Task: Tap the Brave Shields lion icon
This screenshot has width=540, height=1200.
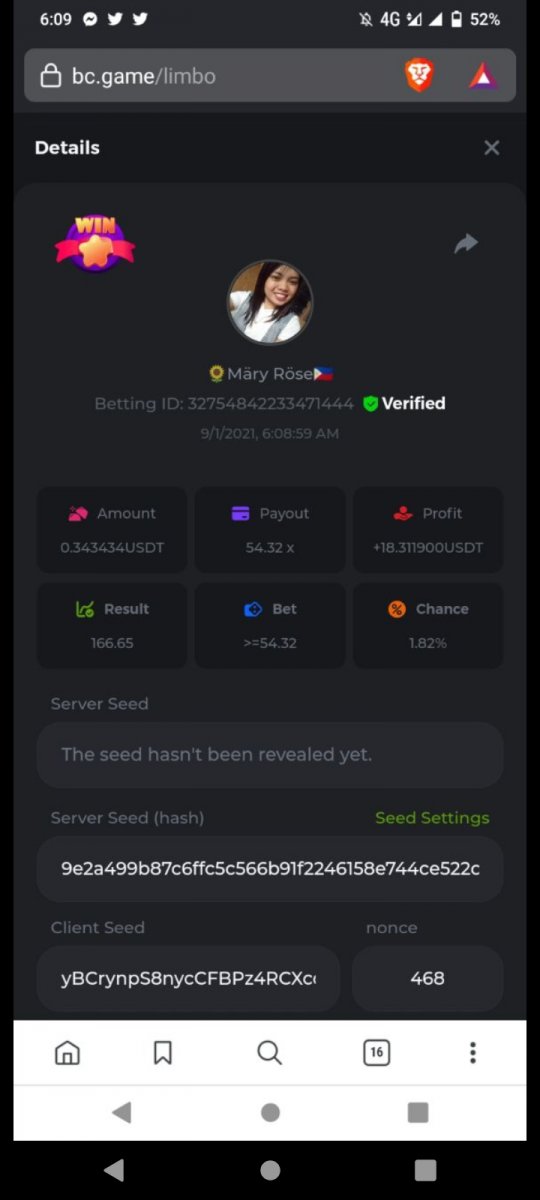Action: tap(420, 75)
